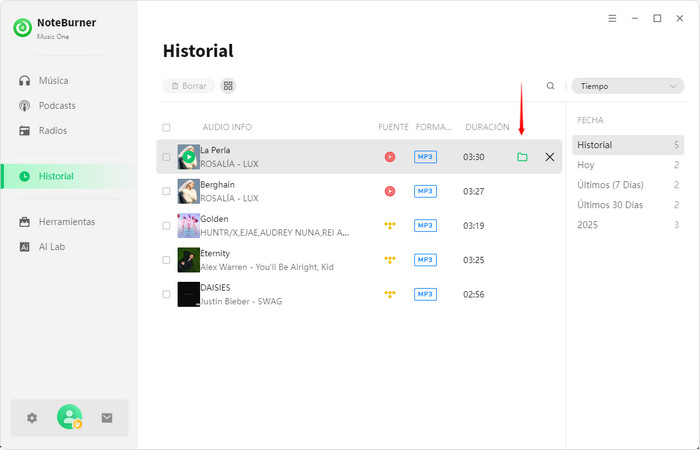Click Tidal source icon for DAISIES

click(x=390, y=294)
